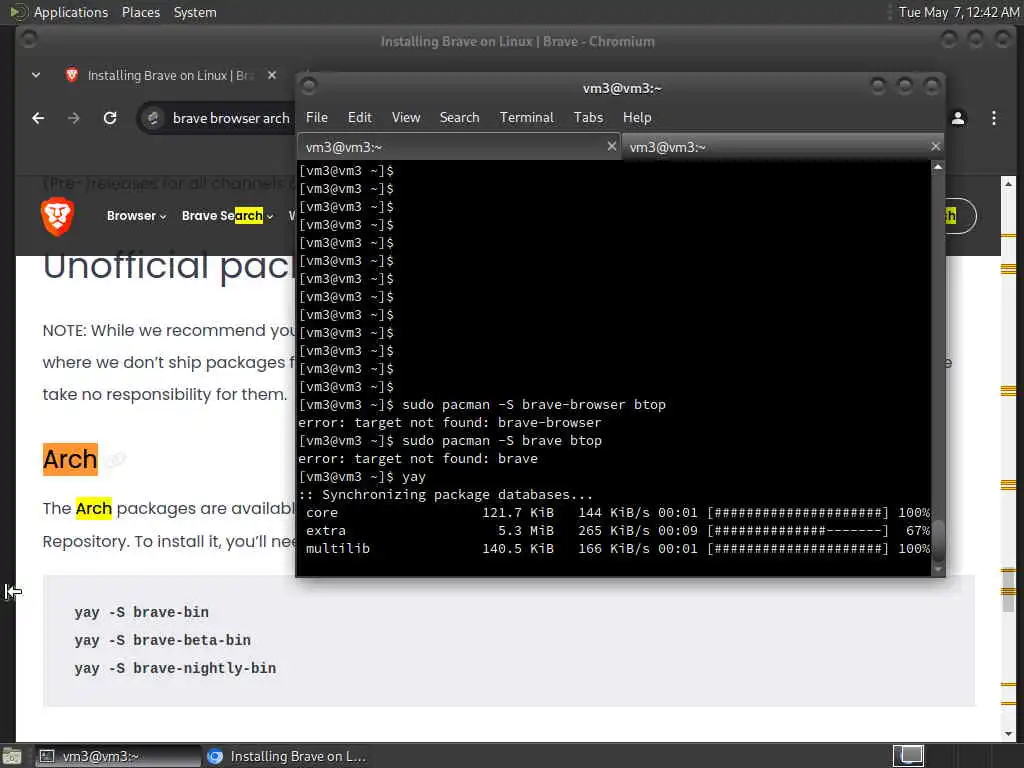Click the anchor link icon beside Arch heading

tap(116, 460)
